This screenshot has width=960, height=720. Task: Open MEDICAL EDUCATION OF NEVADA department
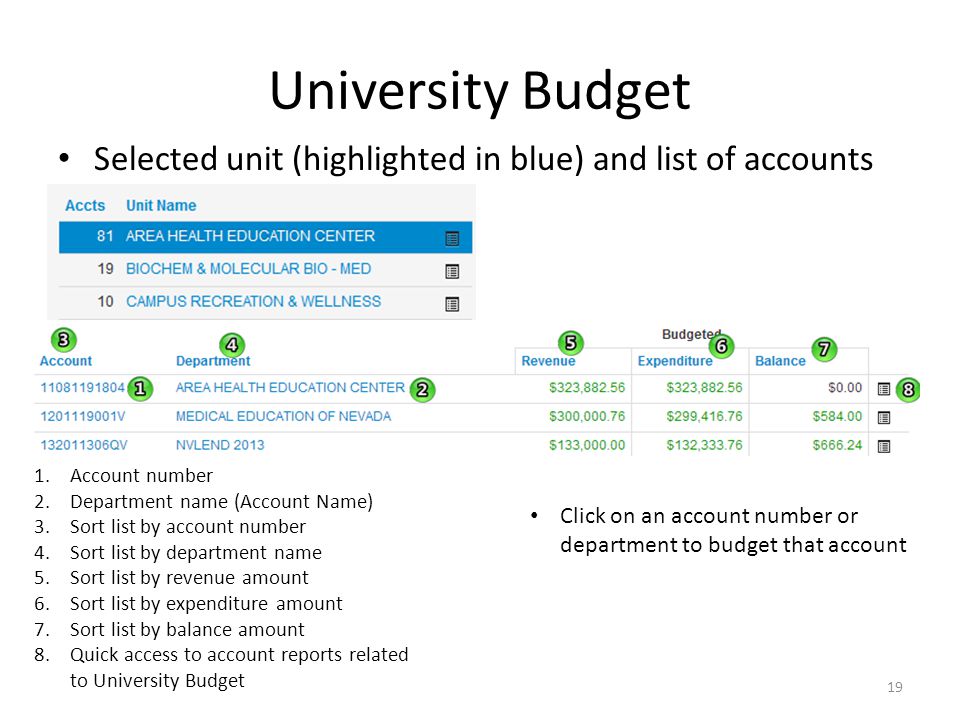point(283,416)
